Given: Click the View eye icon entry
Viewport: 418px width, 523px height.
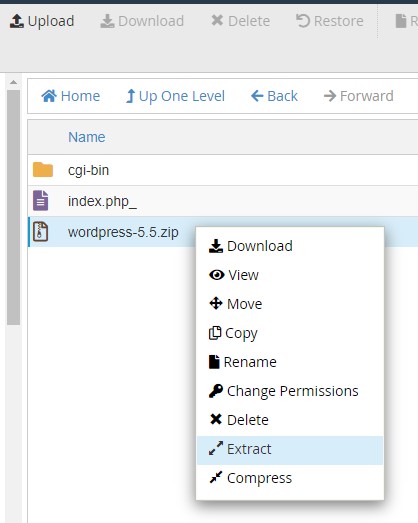Looking at the screenshot, I should click(290, 275).
